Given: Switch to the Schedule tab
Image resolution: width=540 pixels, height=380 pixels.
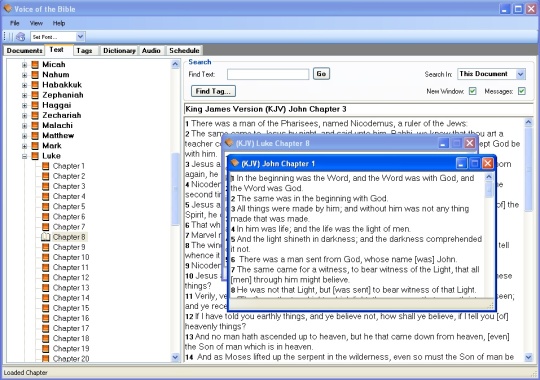Looking at the screenshot, I should (184, 51).
